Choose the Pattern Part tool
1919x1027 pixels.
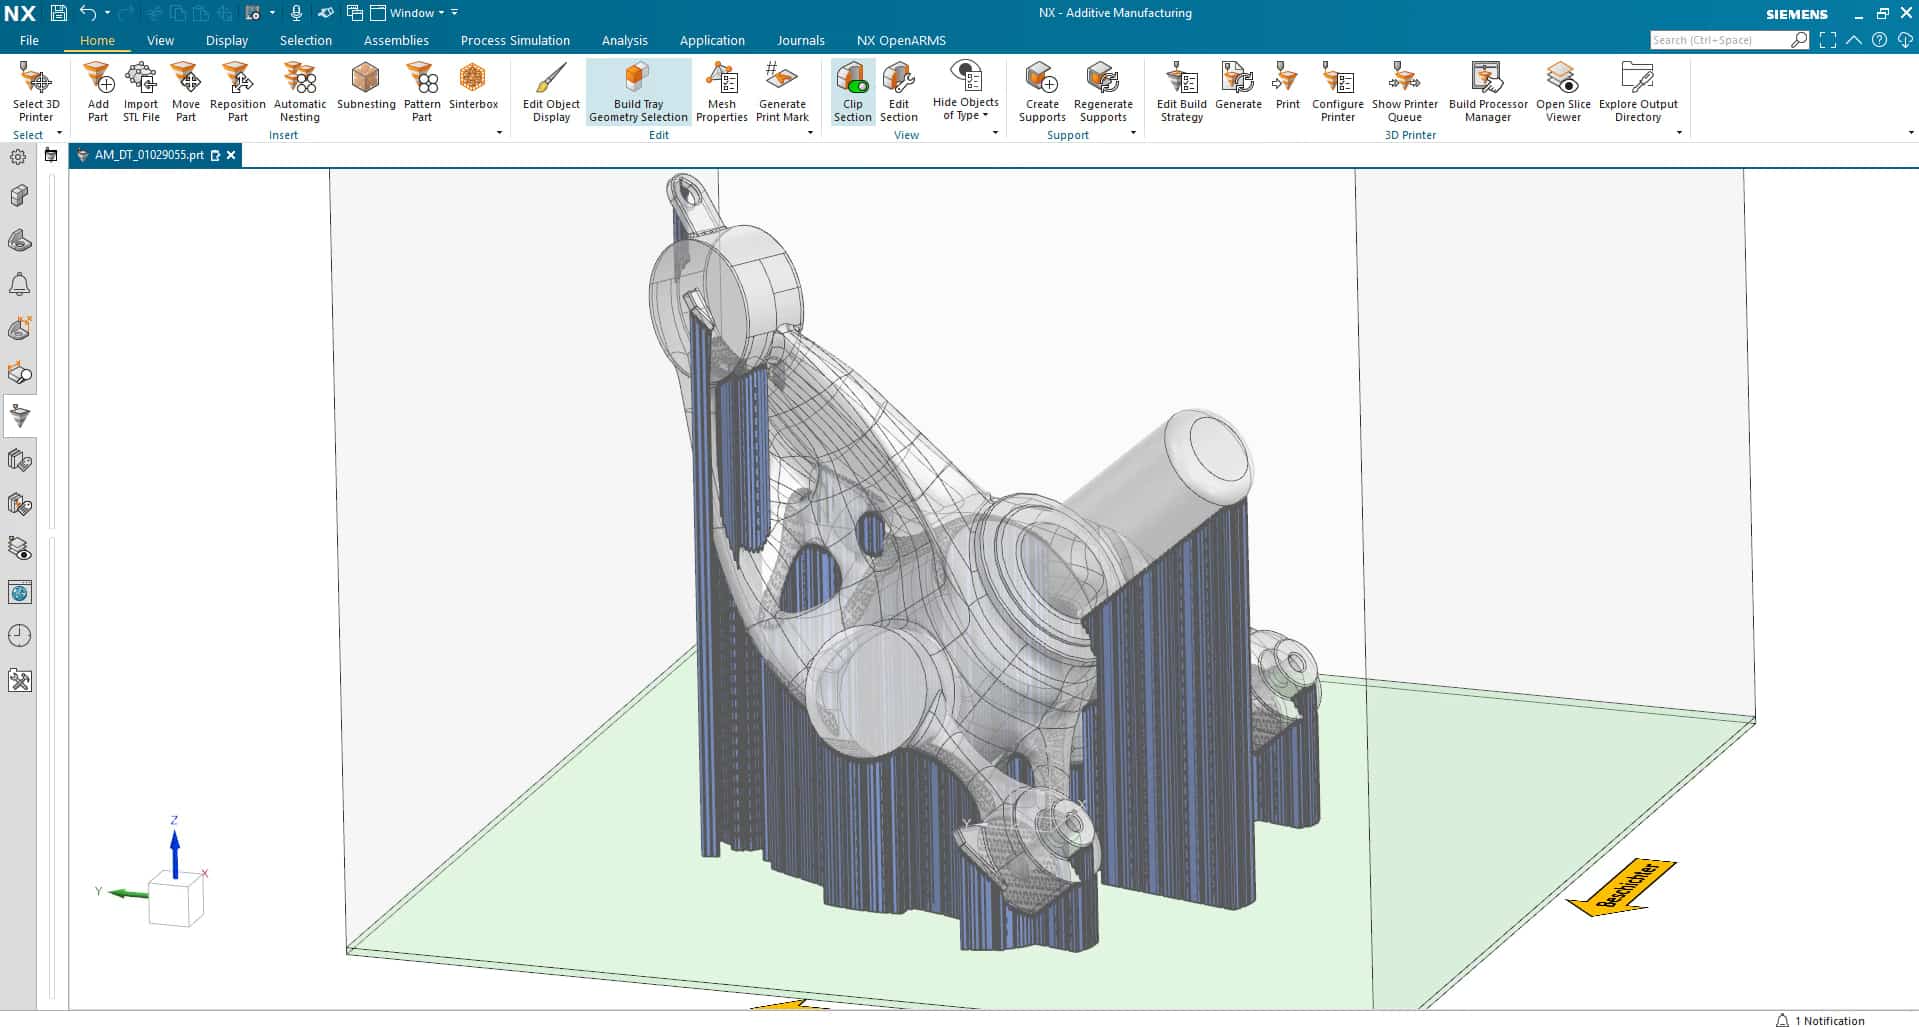coord(422,91)
